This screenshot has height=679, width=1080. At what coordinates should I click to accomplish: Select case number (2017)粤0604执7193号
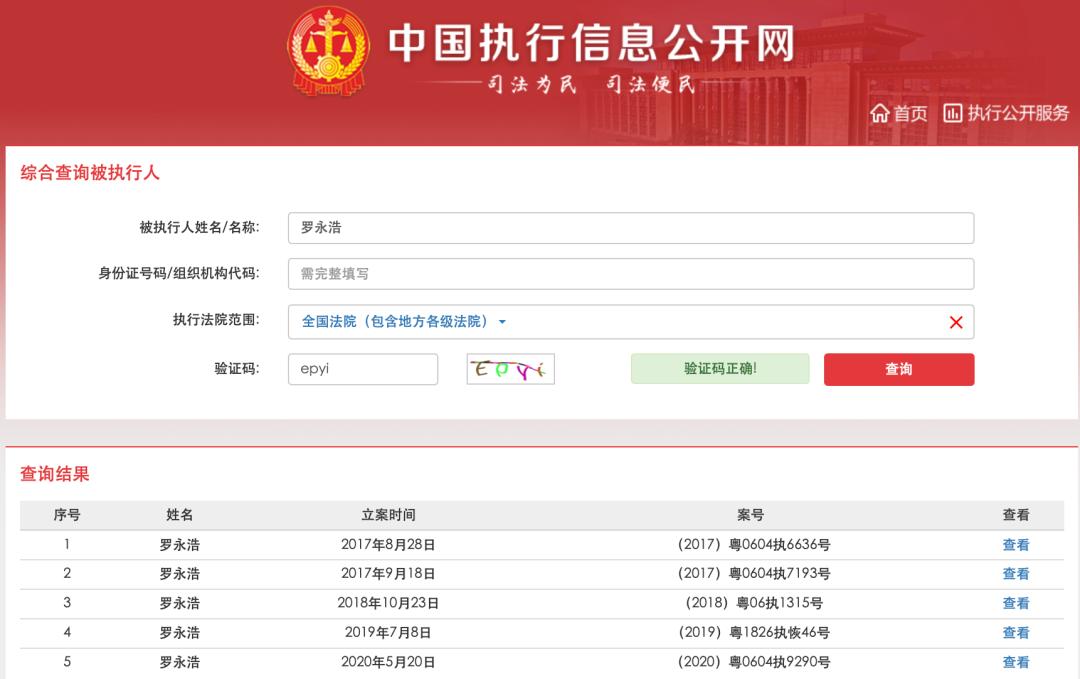click(x=754, y=574)
